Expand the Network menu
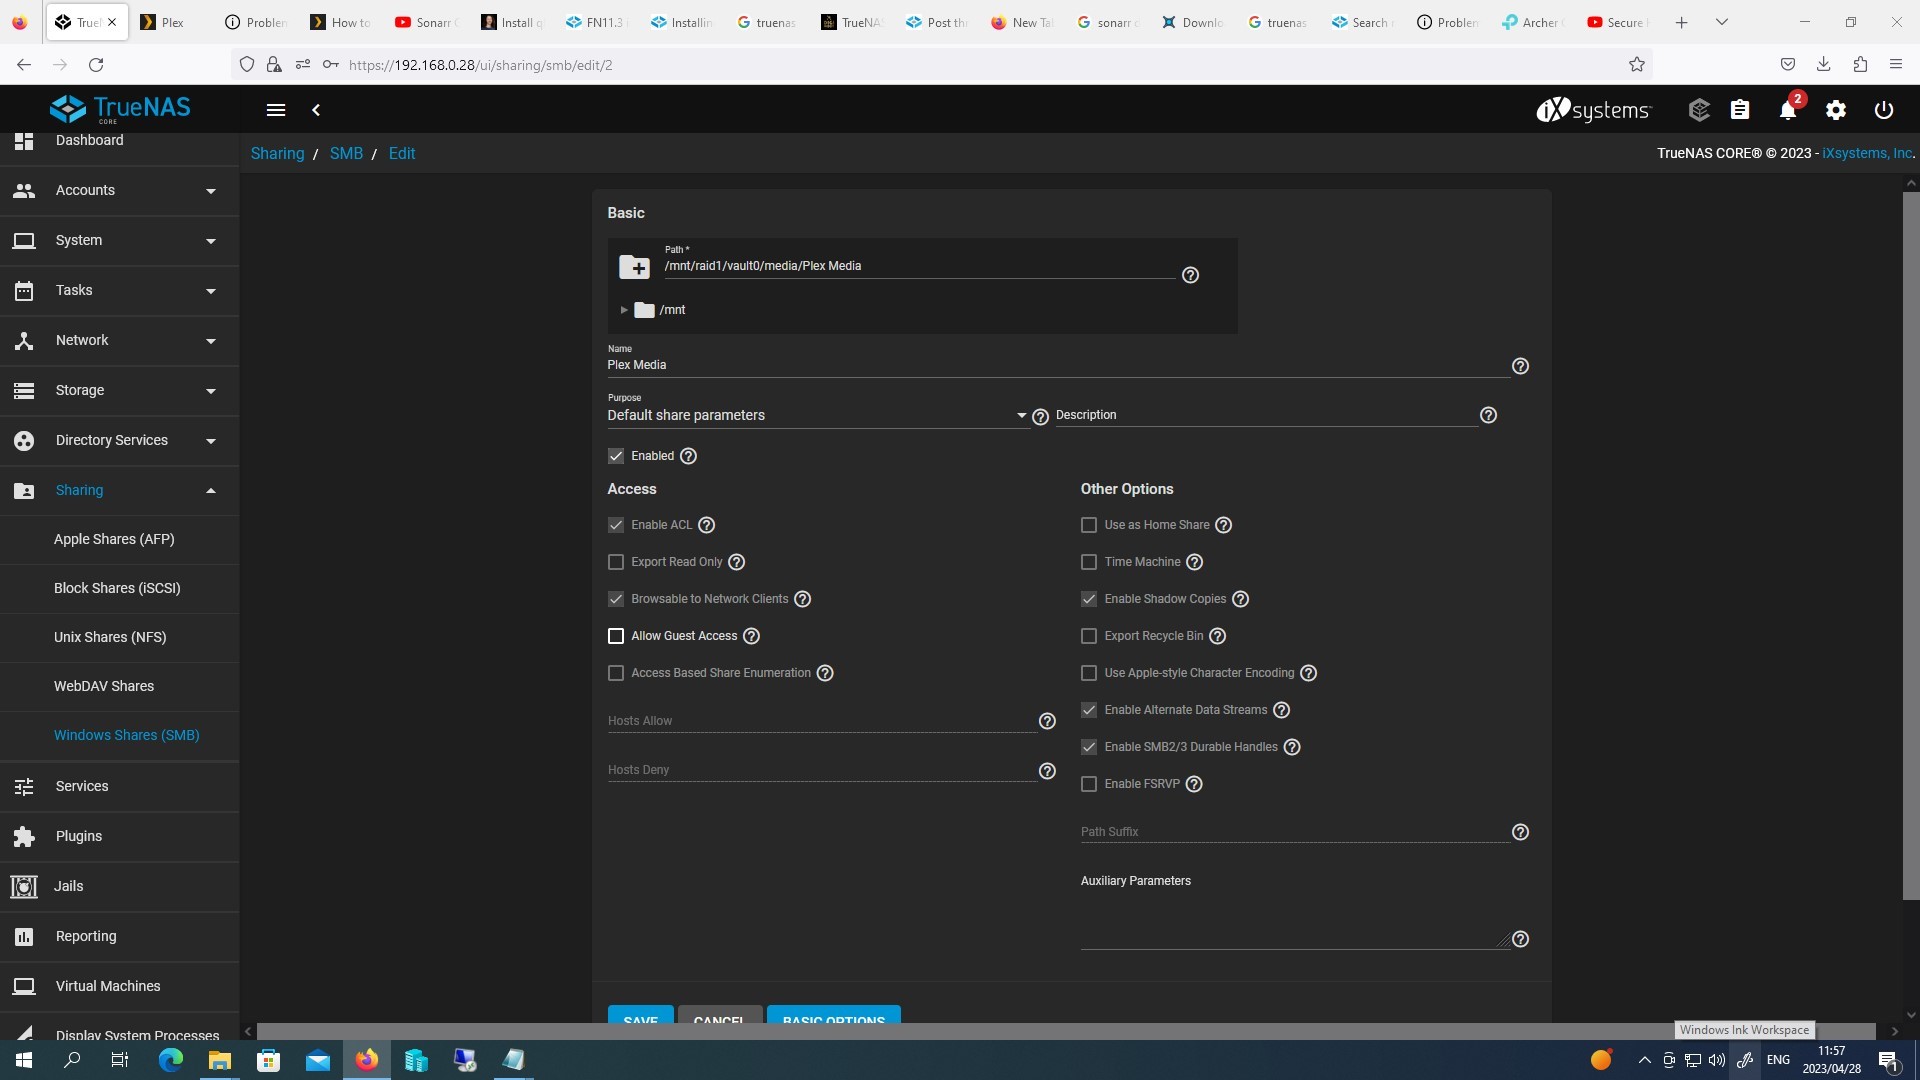Viewport: 1920px width, 1080px height. 120,340
